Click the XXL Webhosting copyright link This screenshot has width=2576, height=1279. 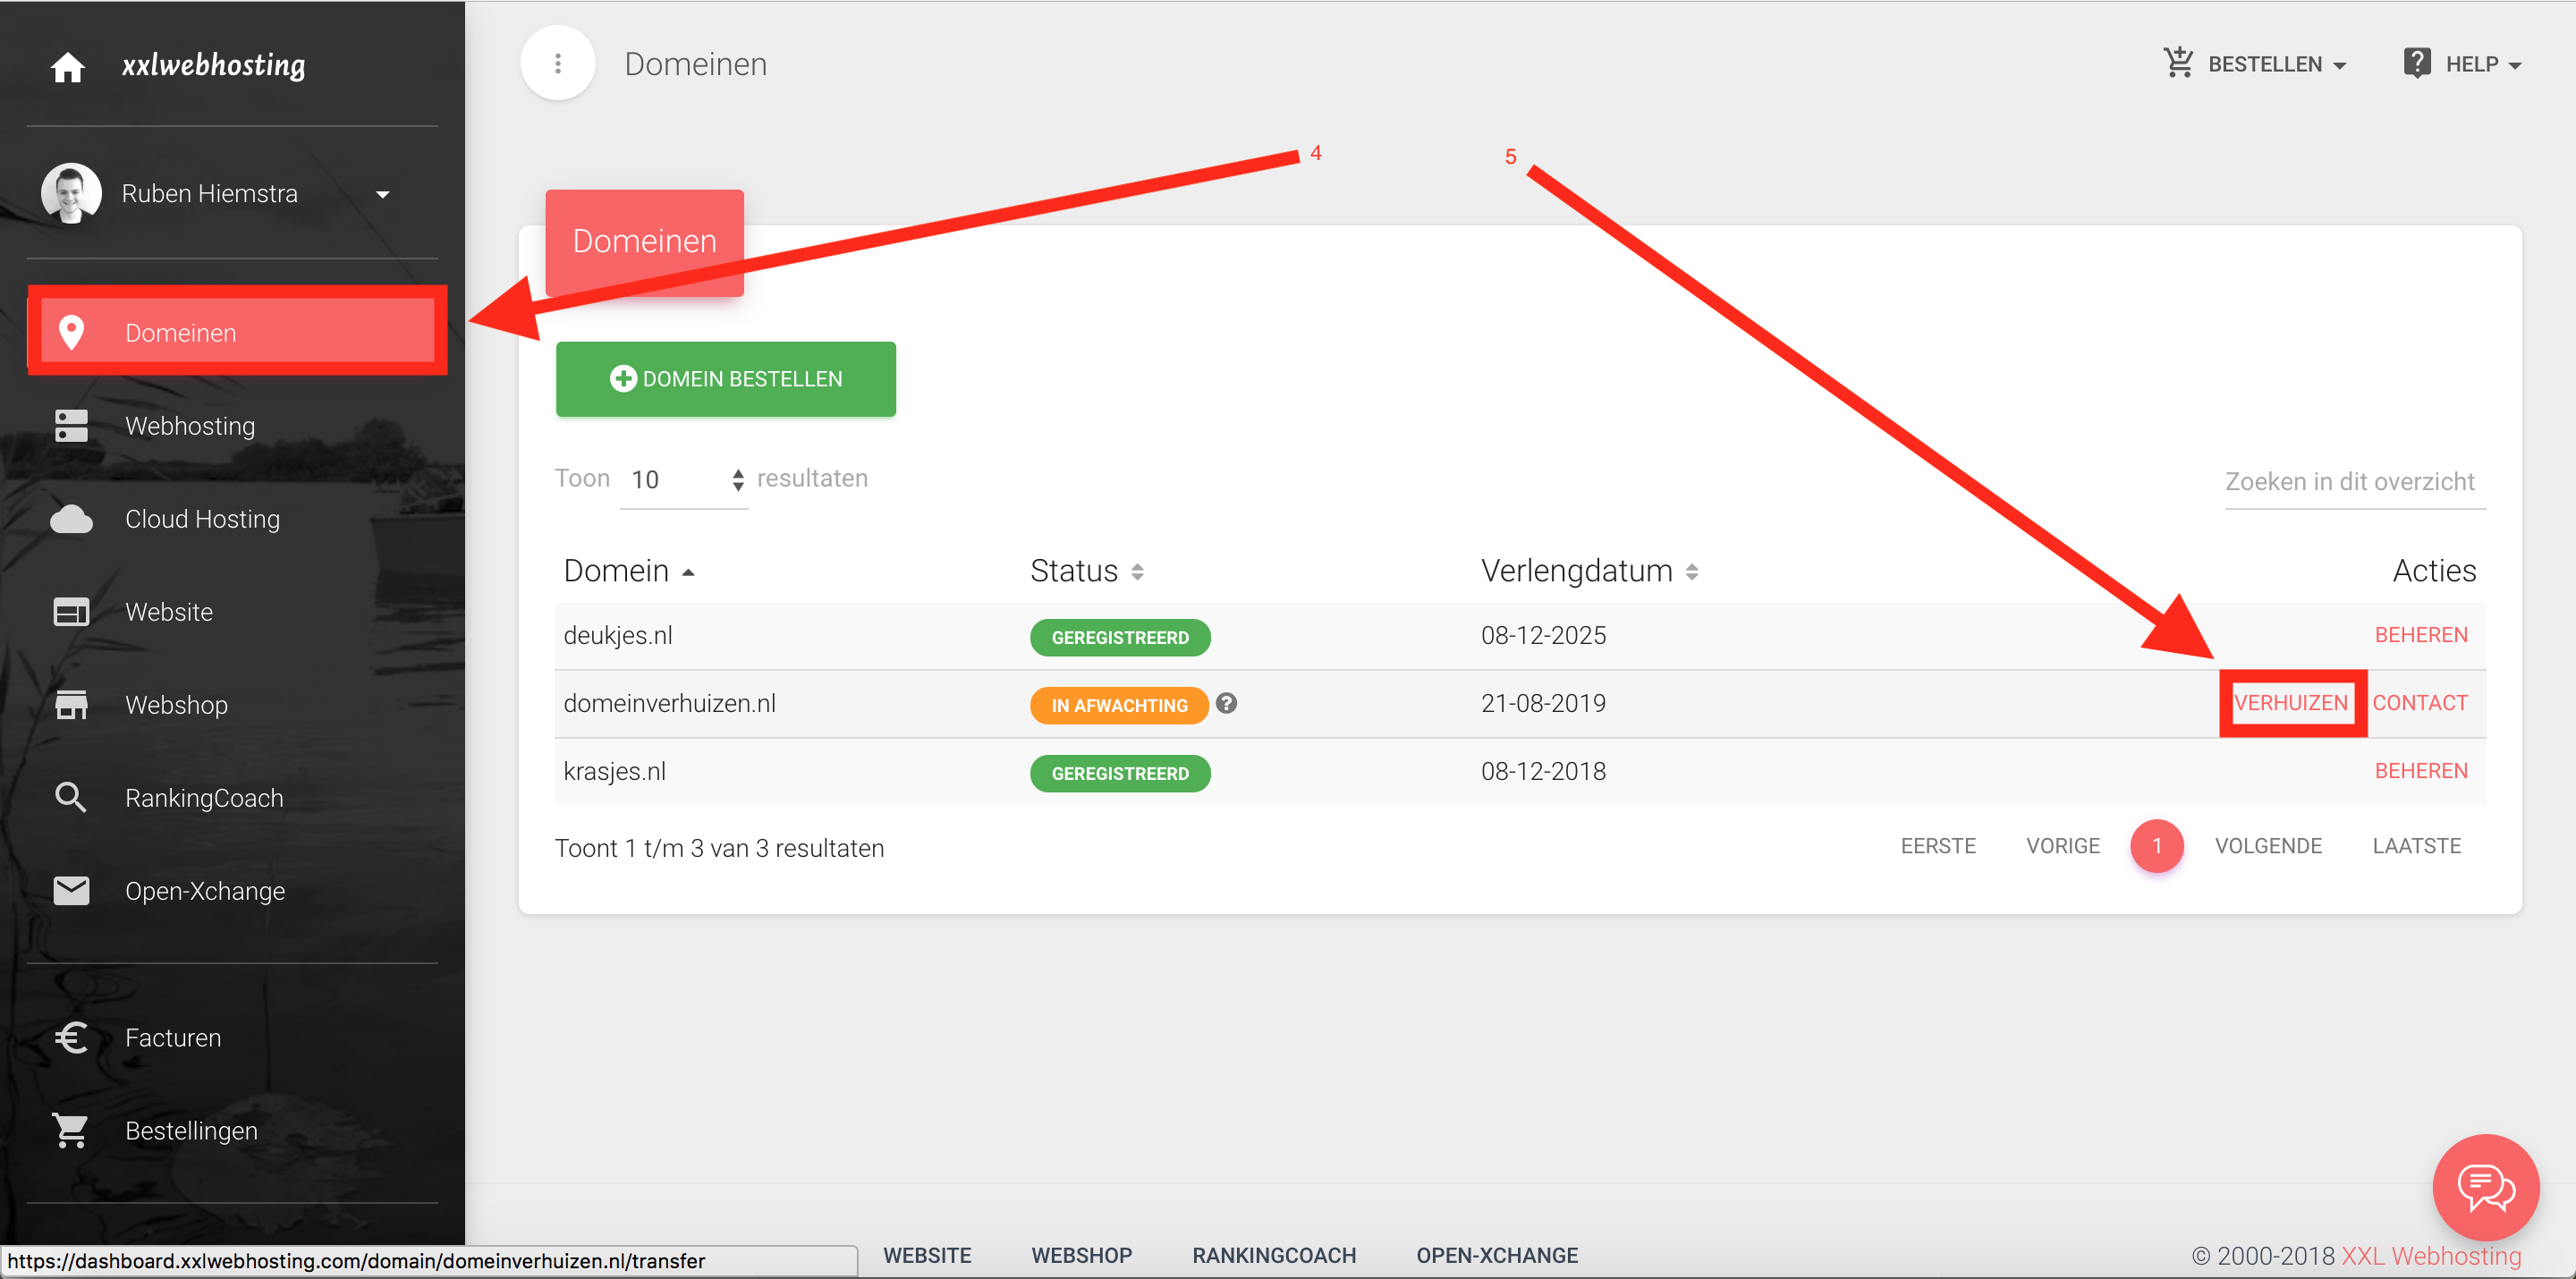(2431, 1256)
